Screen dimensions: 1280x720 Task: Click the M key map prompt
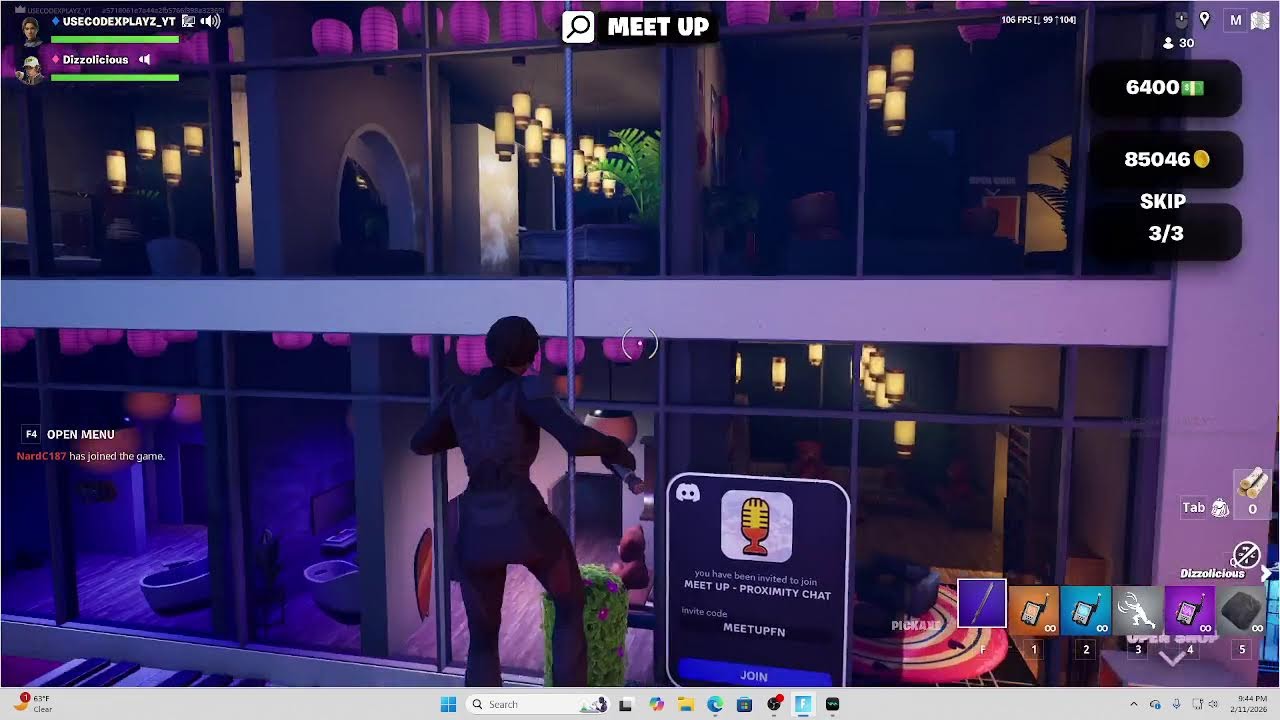1236,20
